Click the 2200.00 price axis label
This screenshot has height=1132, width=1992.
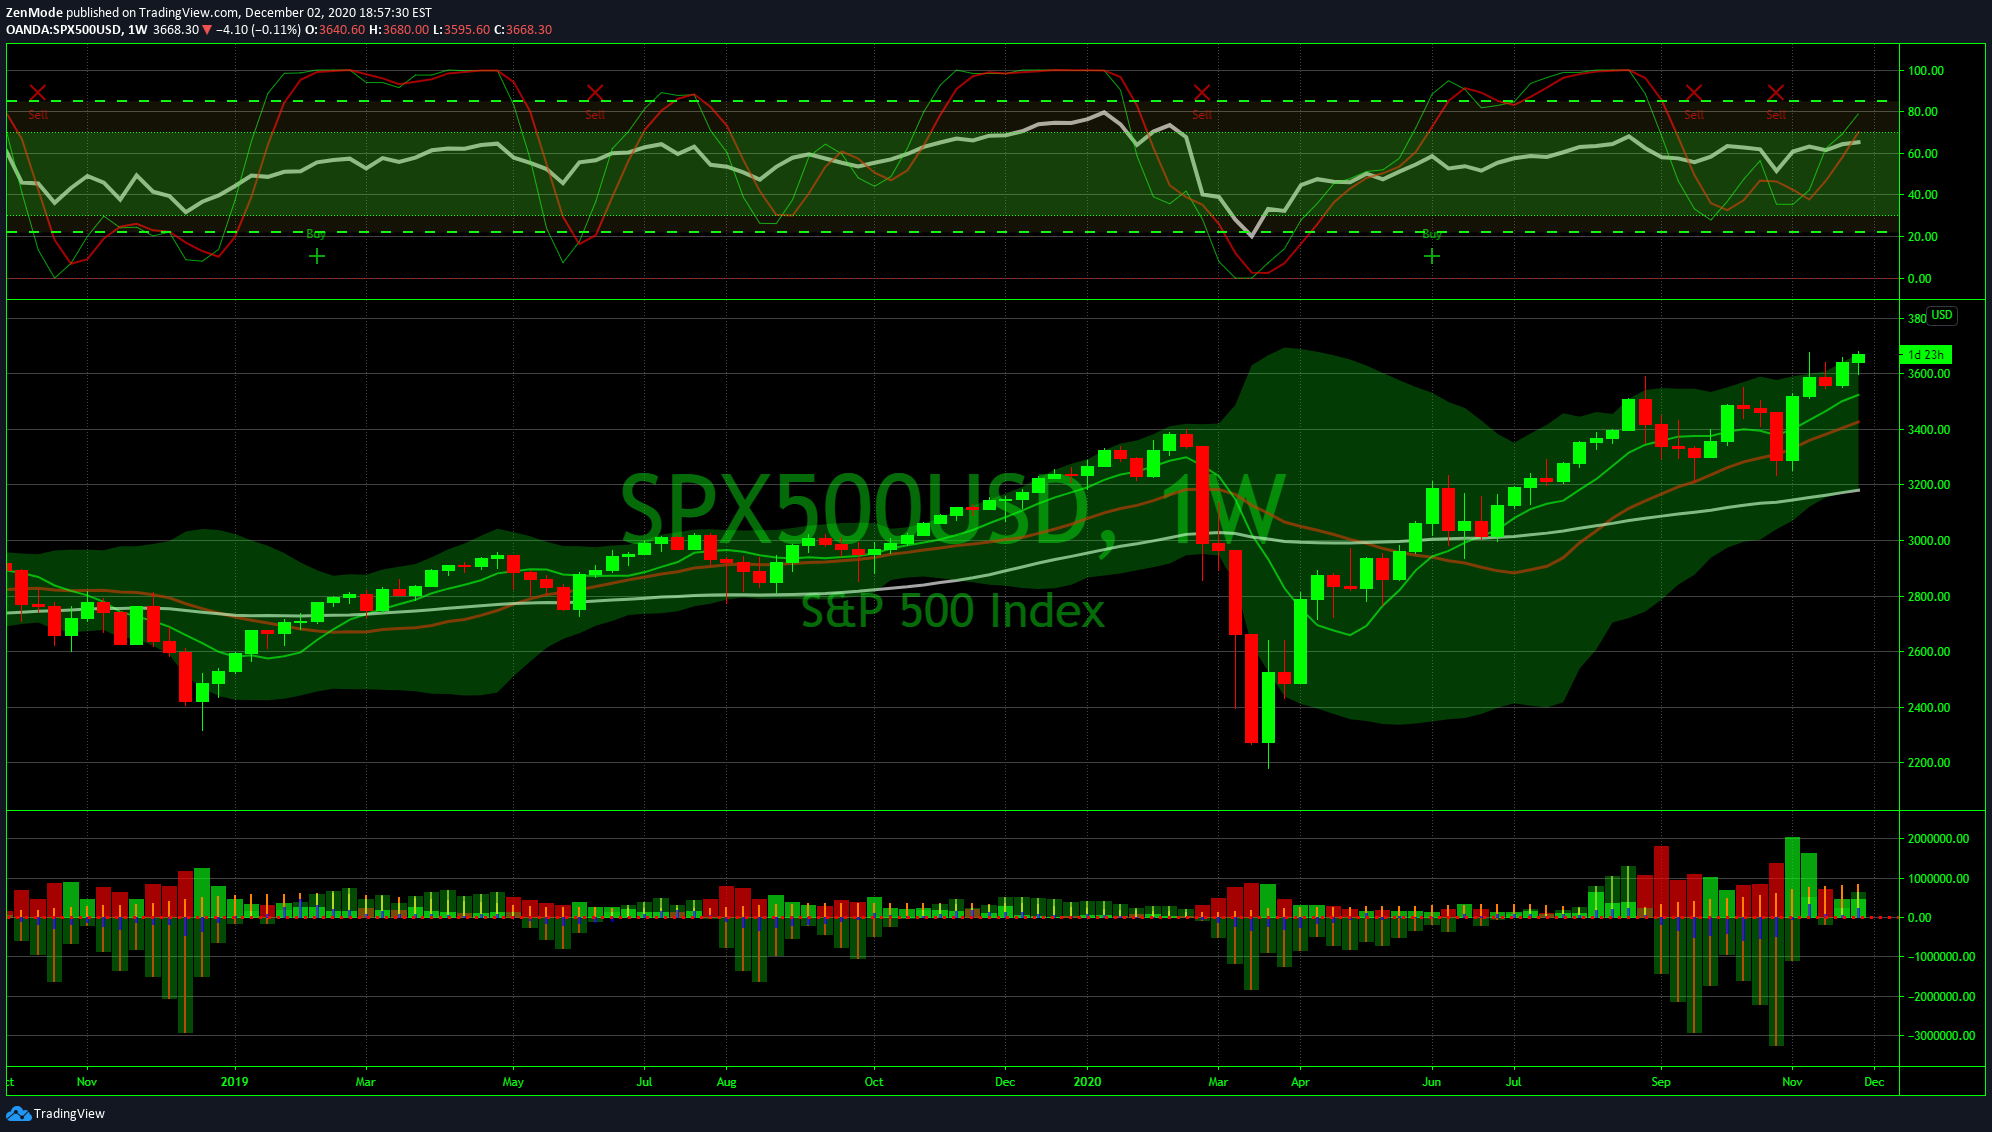1929,763
